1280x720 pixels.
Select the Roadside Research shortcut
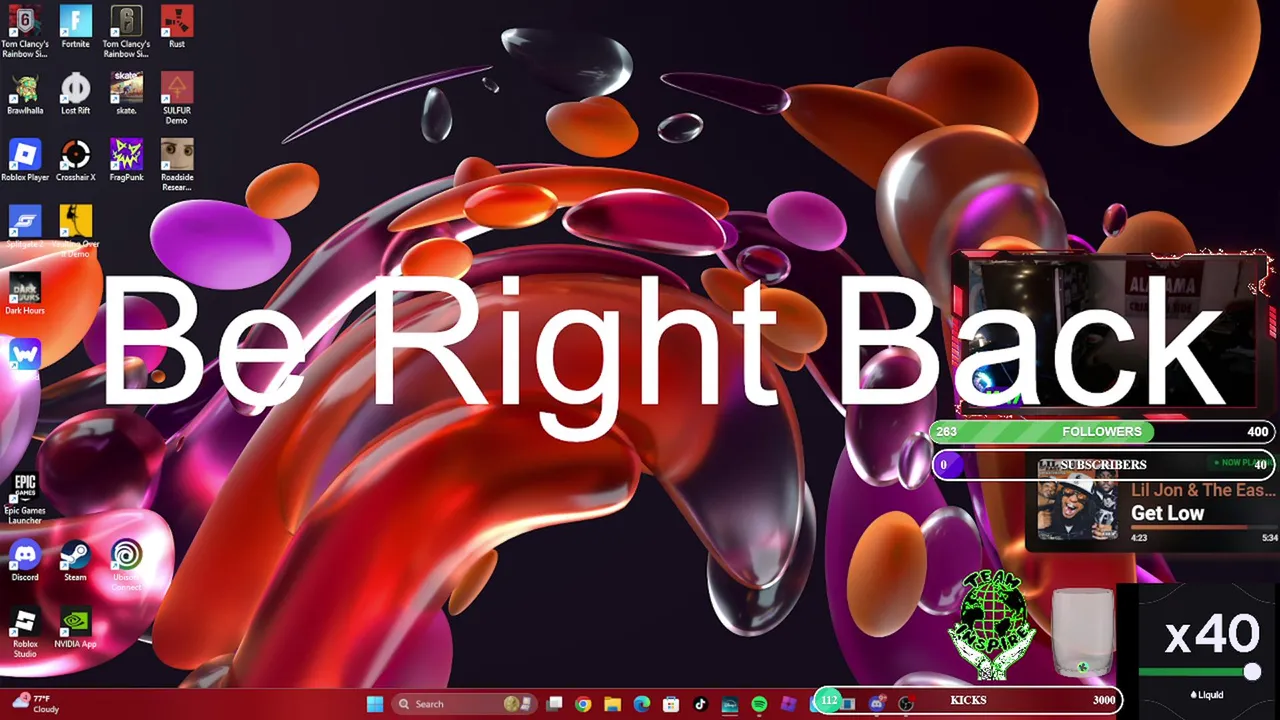click(x=177, y=165)
